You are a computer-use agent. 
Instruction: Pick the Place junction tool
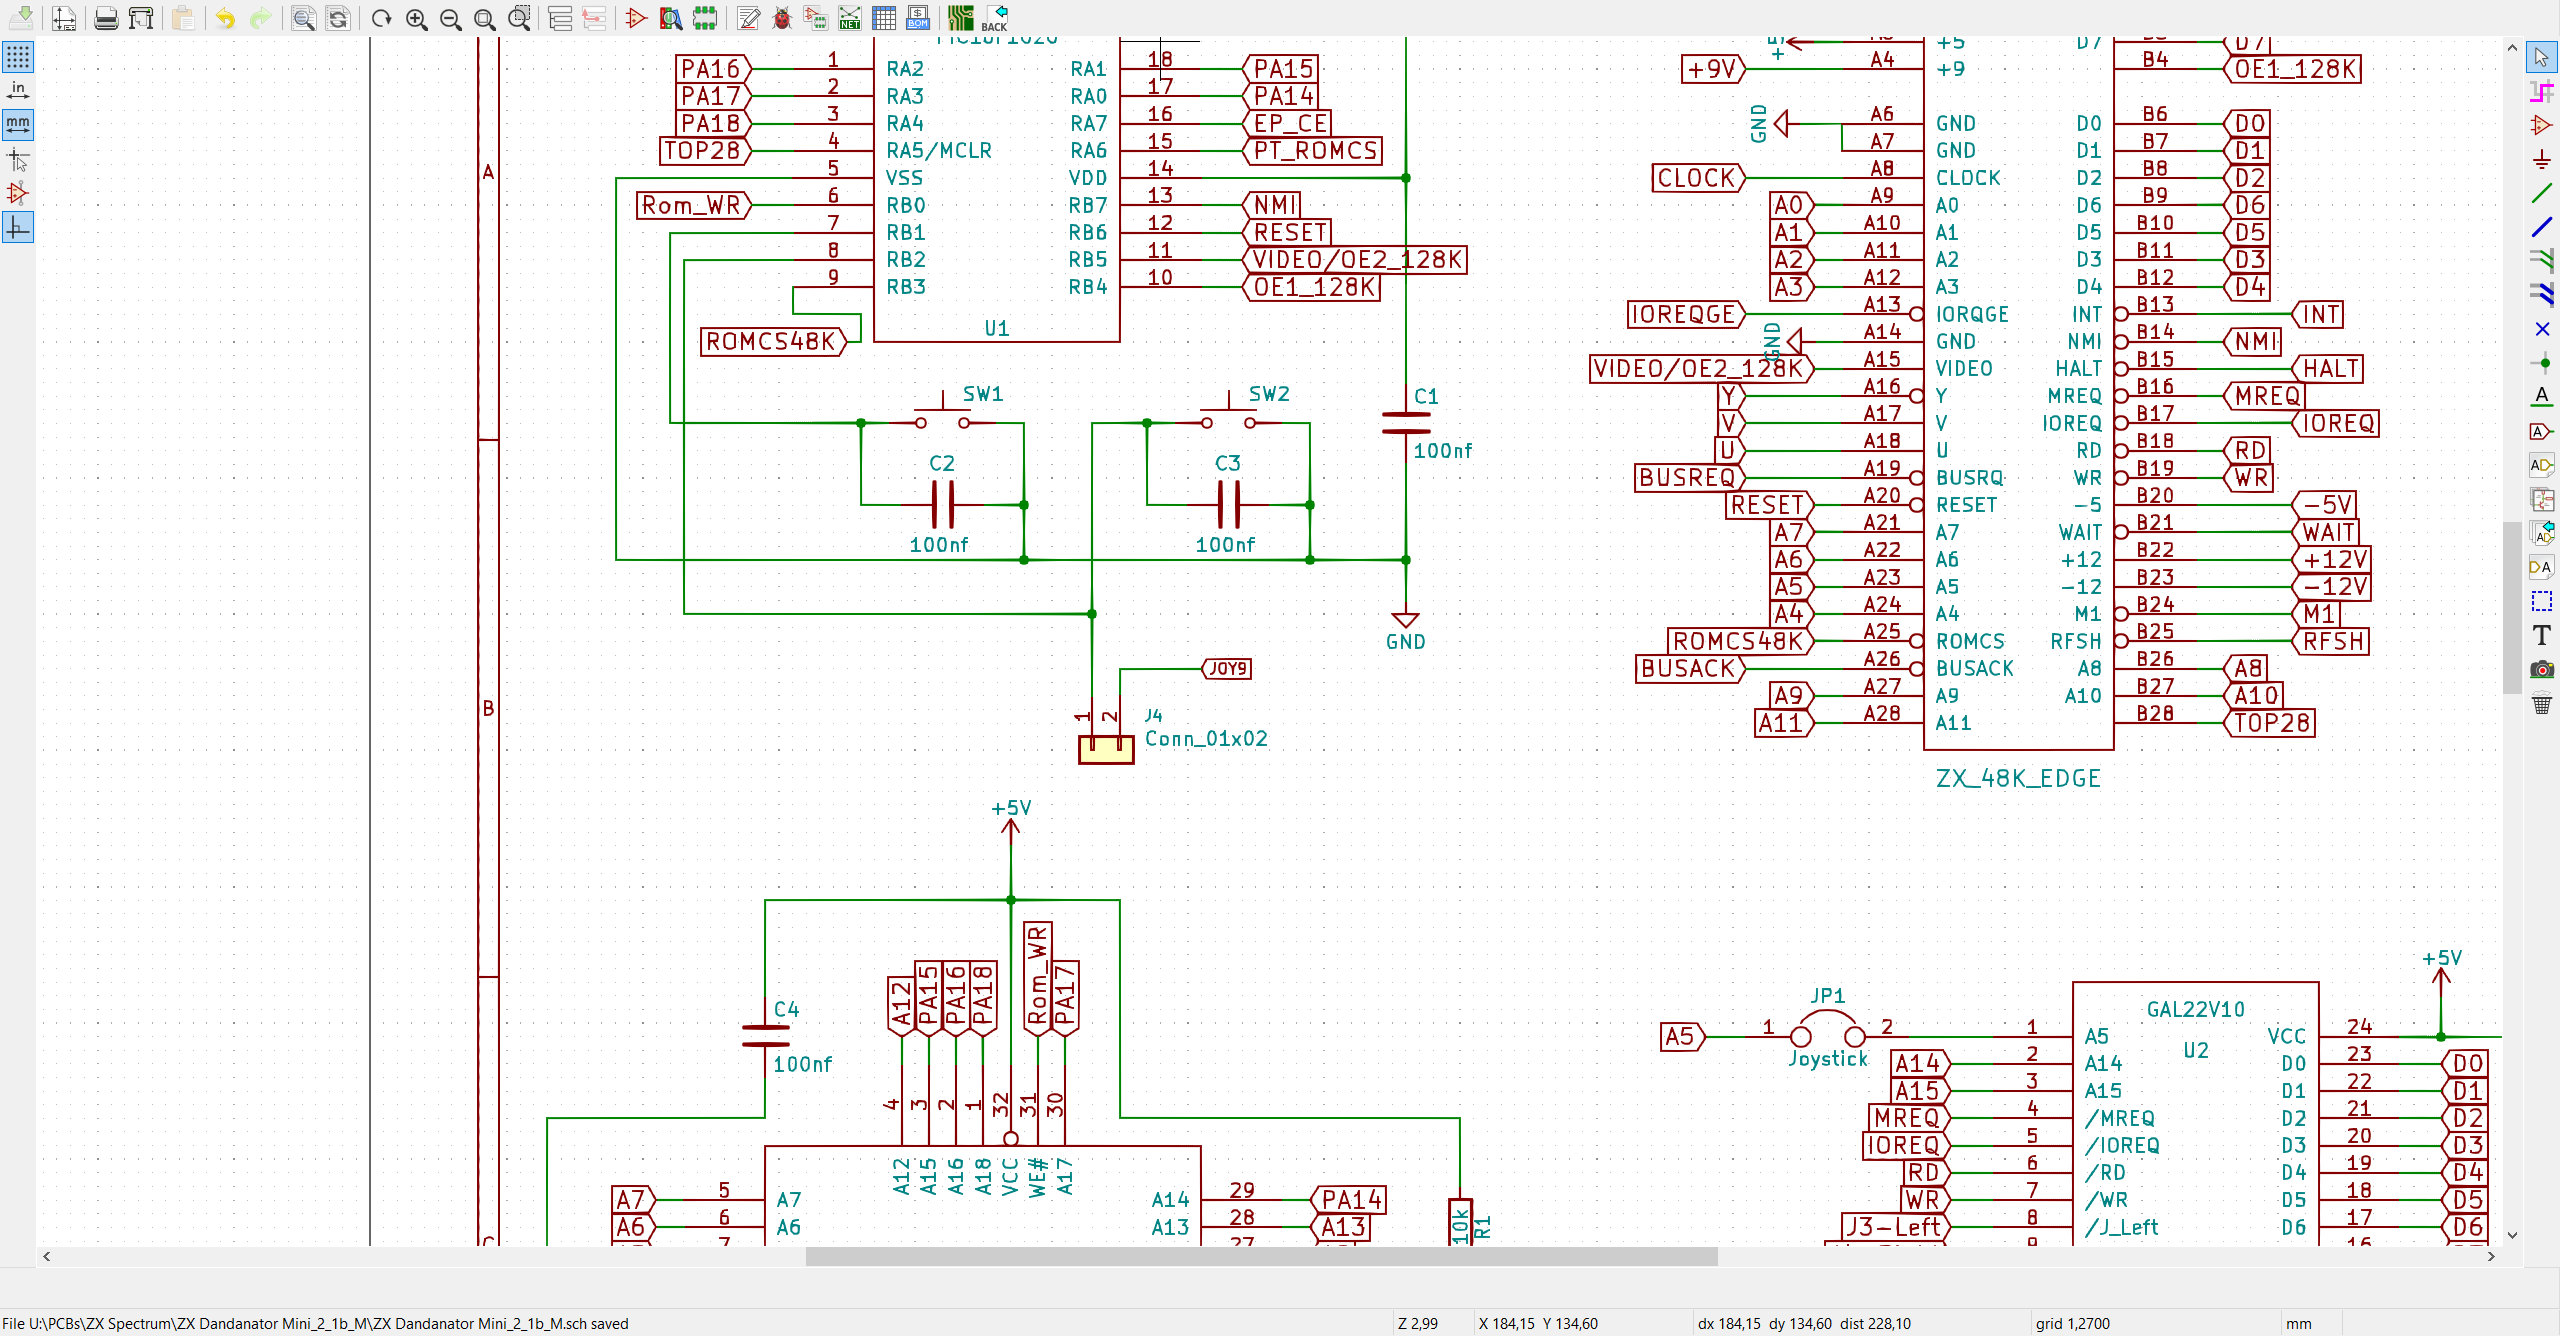(2541, 363)
